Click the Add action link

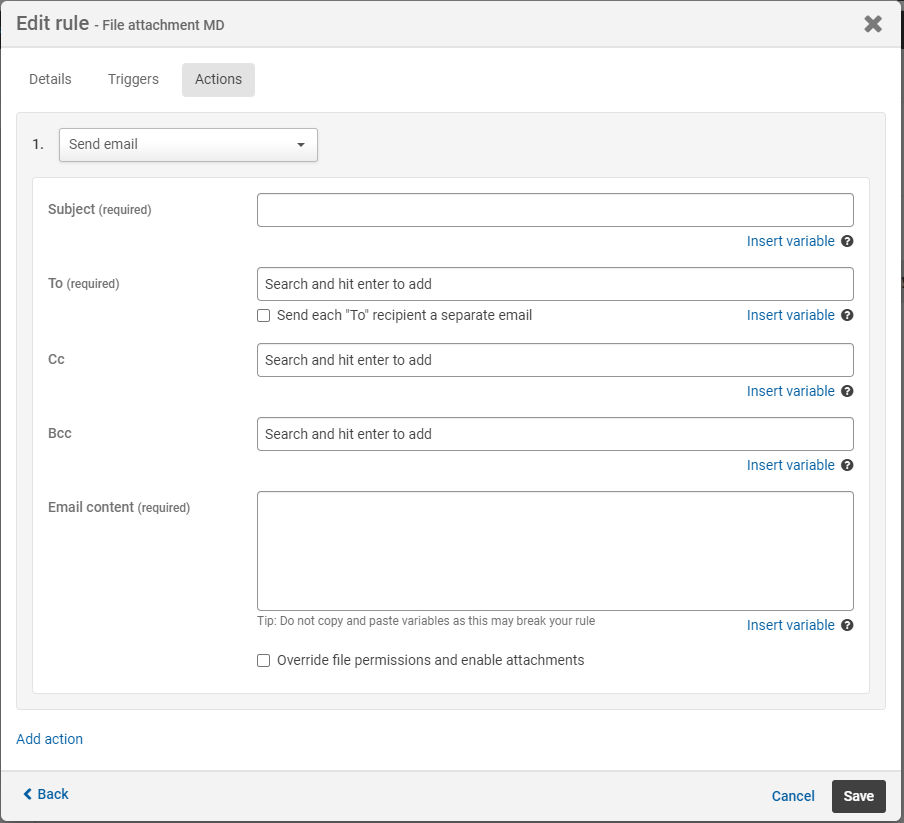pos(50,739)
